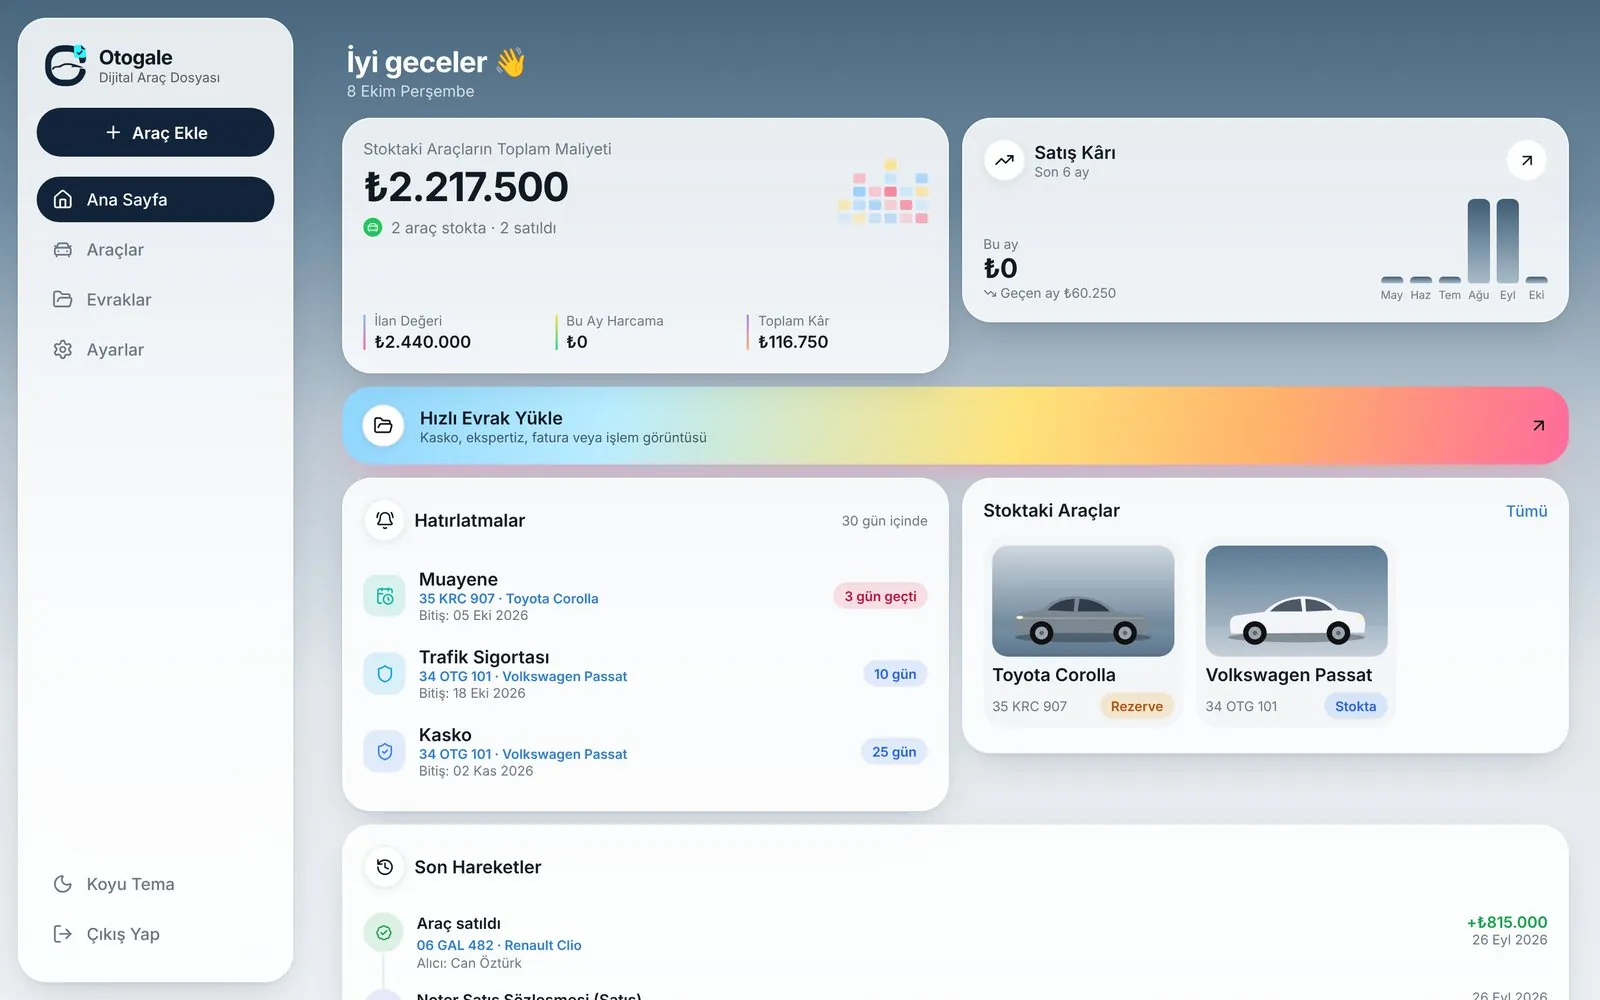Click the gear icon next to Ayarlar
The height and width of the screenshot is (1000, 1600).
tap(63, 349)
